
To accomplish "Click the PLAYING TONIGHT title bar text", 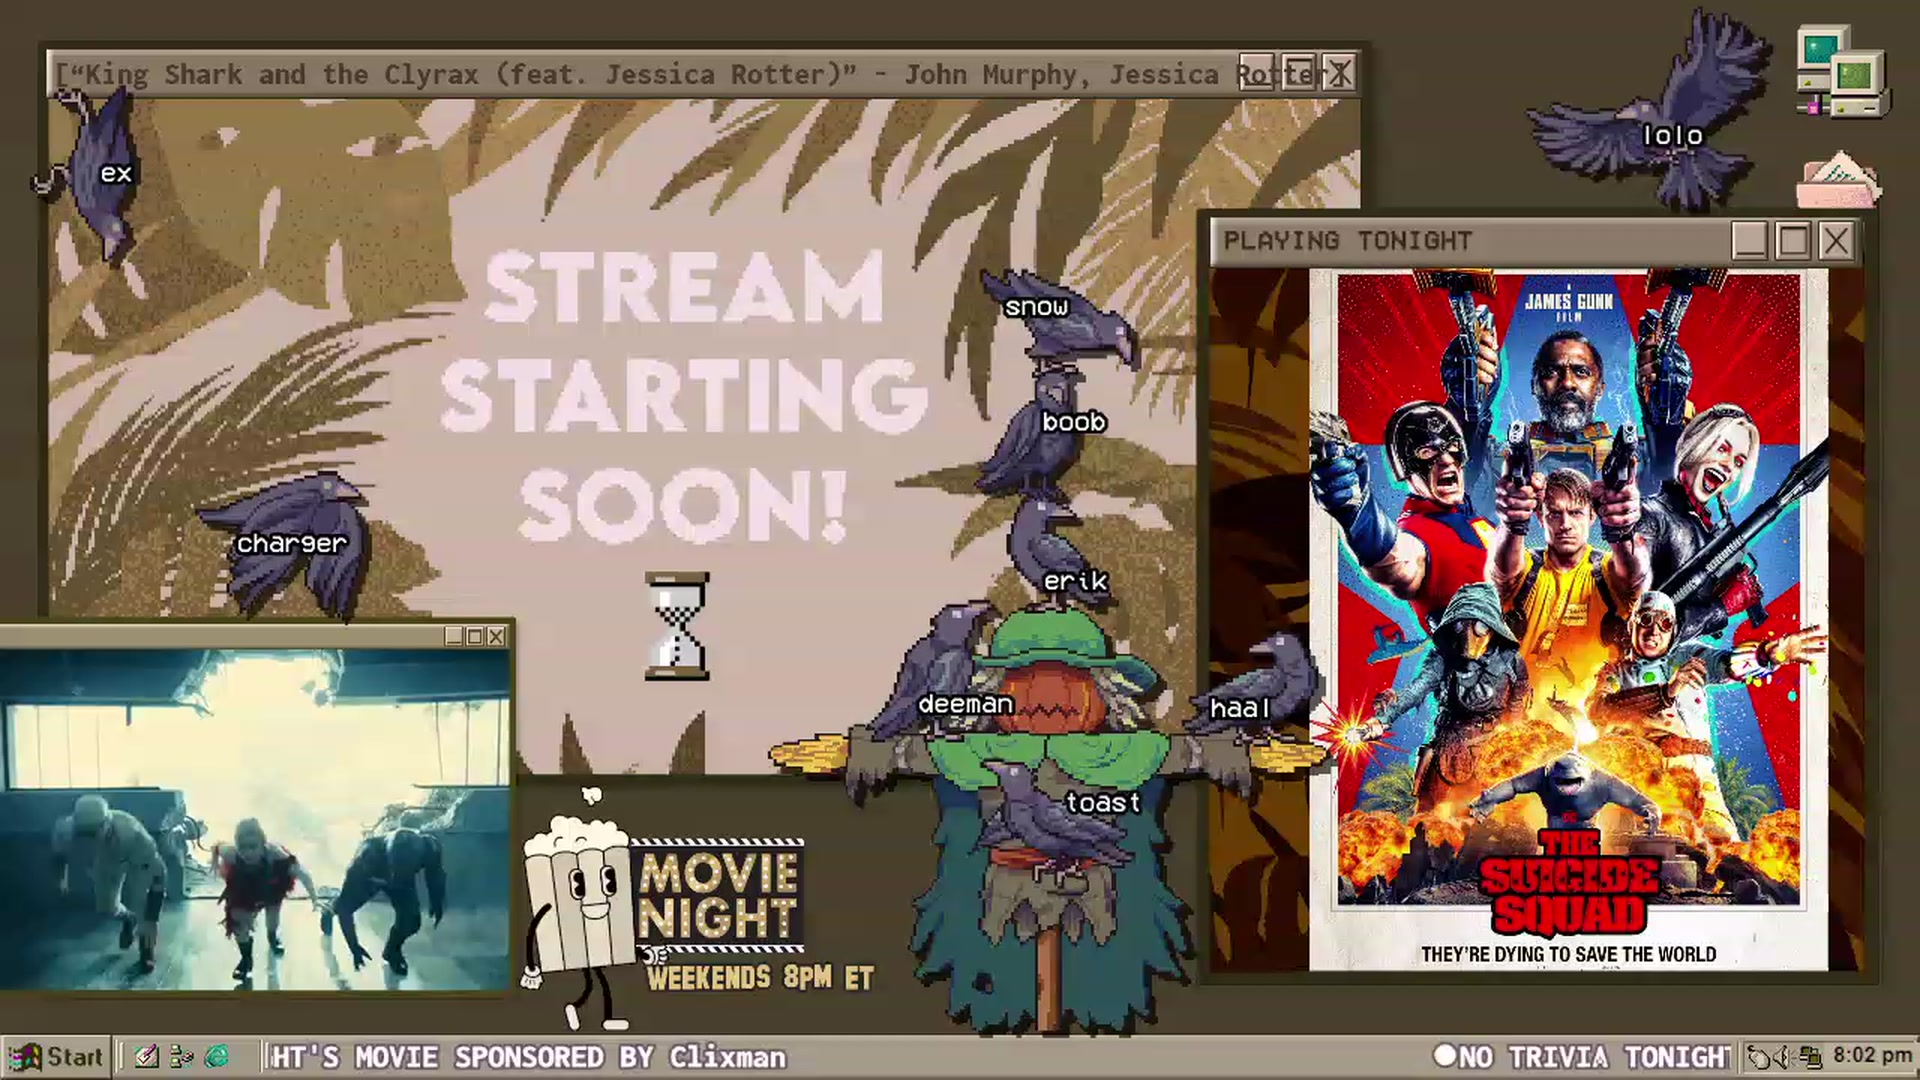I will (x=1348, y=241).
